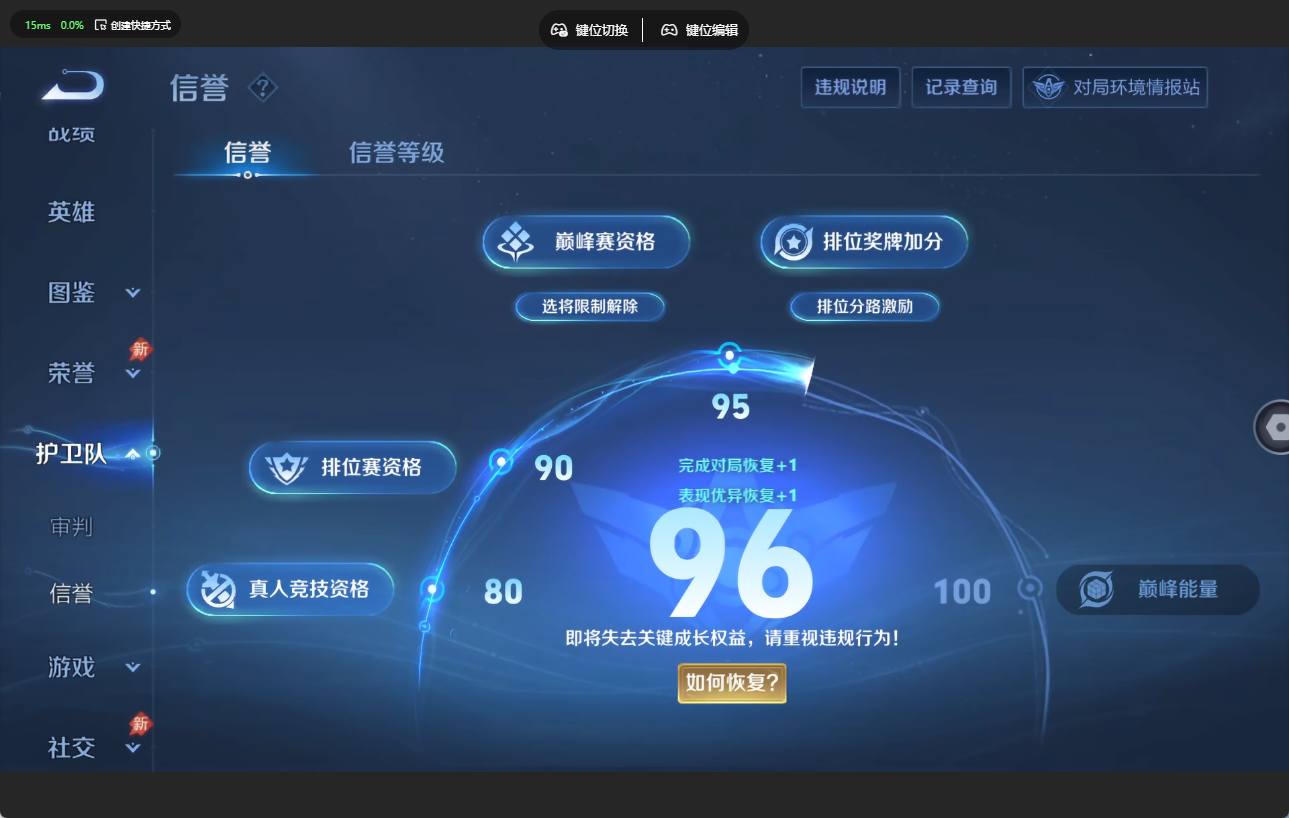Viewport: 1289px width, 818px height.
Task: Click 创建快捷方式 text in top-left overlay
Action: pos(141,25)
